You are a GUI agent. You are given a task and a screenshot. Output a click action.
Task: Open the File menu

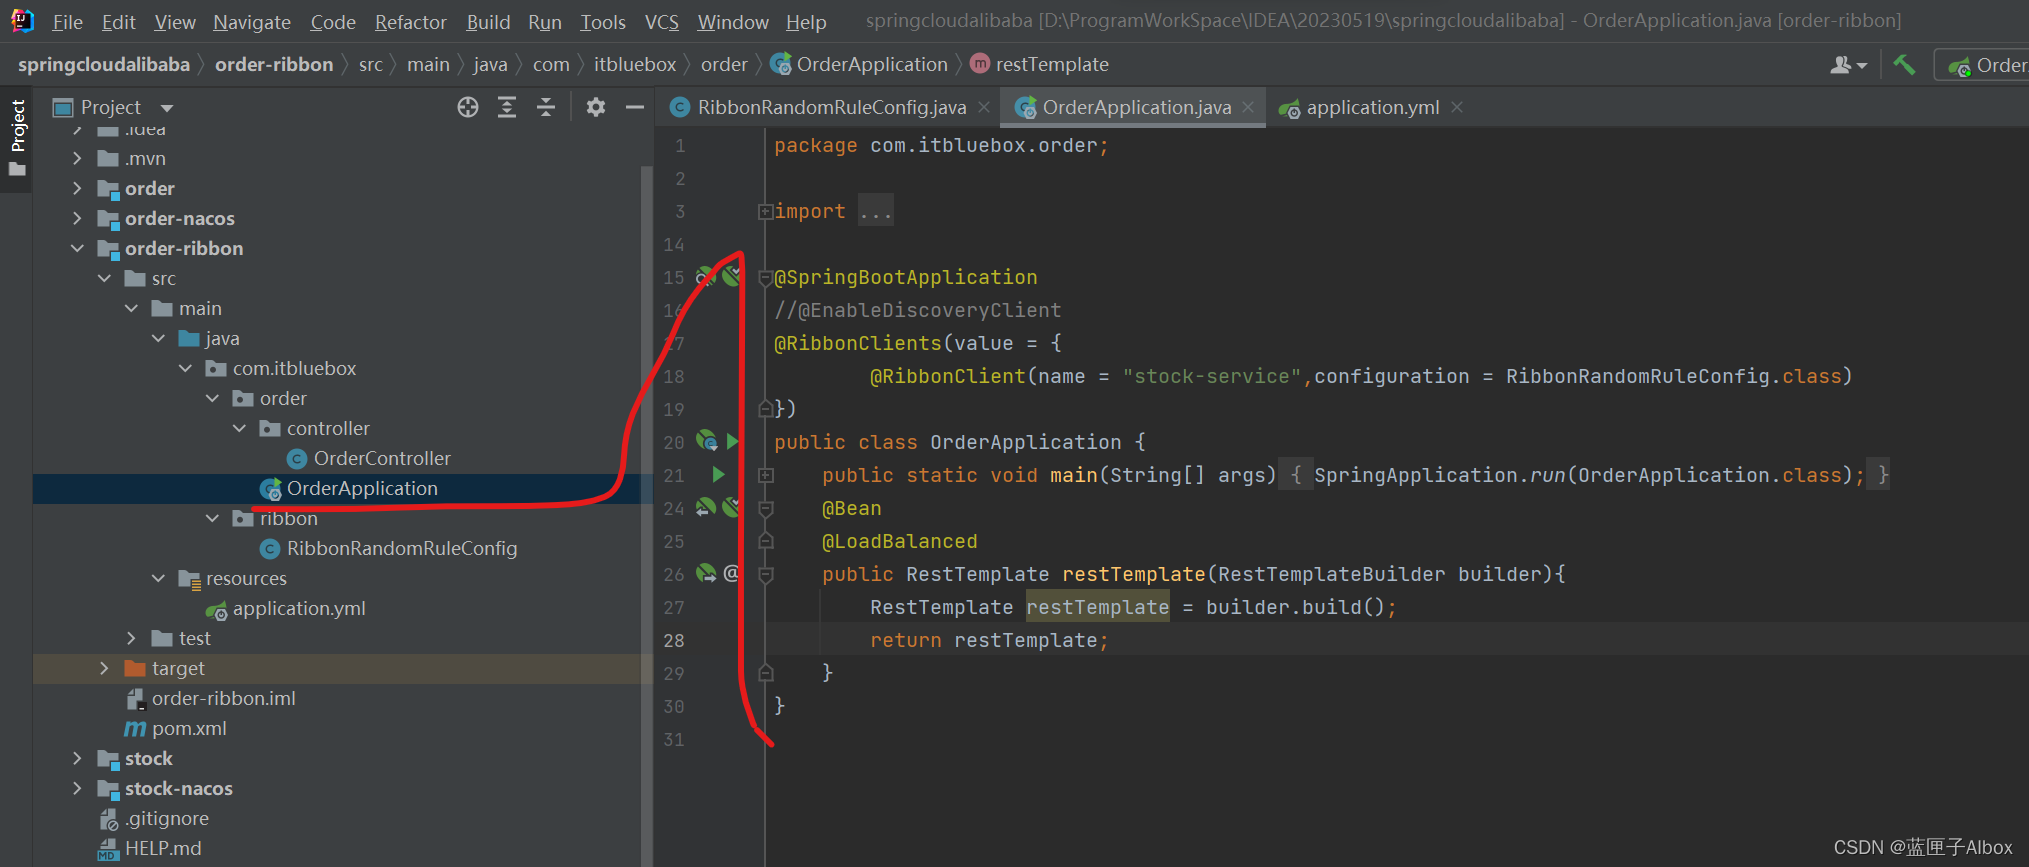click(x=67, y=22)
